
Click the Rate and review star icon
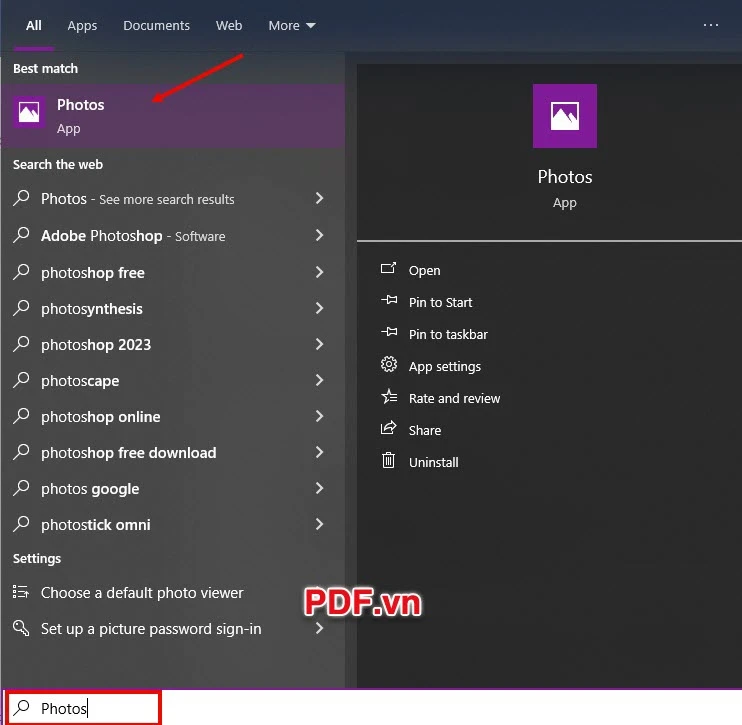(x=389, y=397)
